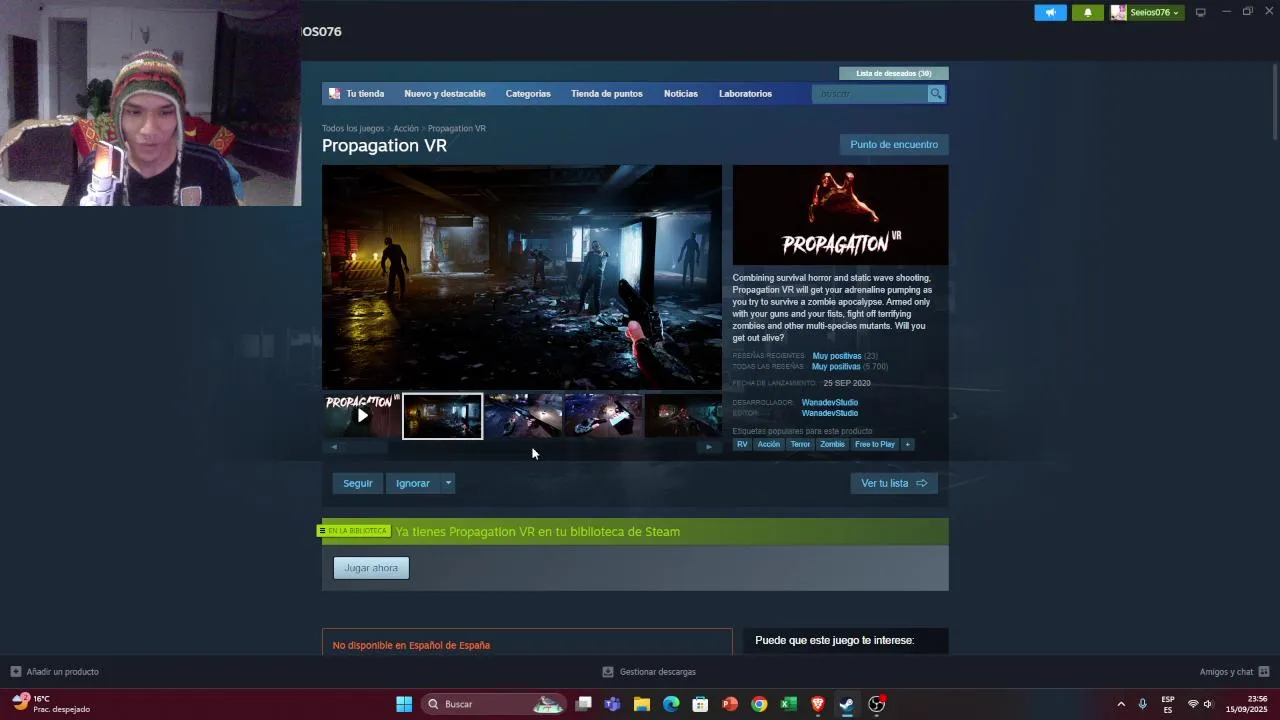
Task: Select the RV tag
Action: tap(742, 444)
